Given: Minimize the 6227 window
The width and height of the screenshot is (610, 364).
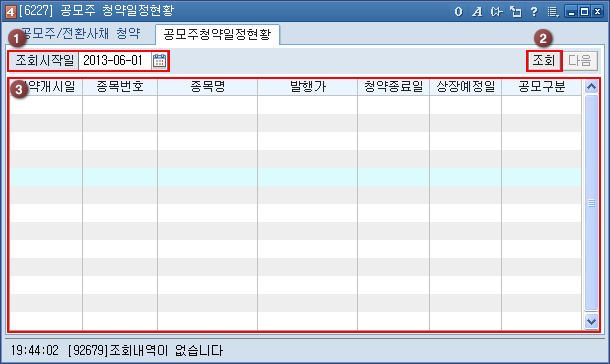Looking at the screenshot, I should click(571, 12).
